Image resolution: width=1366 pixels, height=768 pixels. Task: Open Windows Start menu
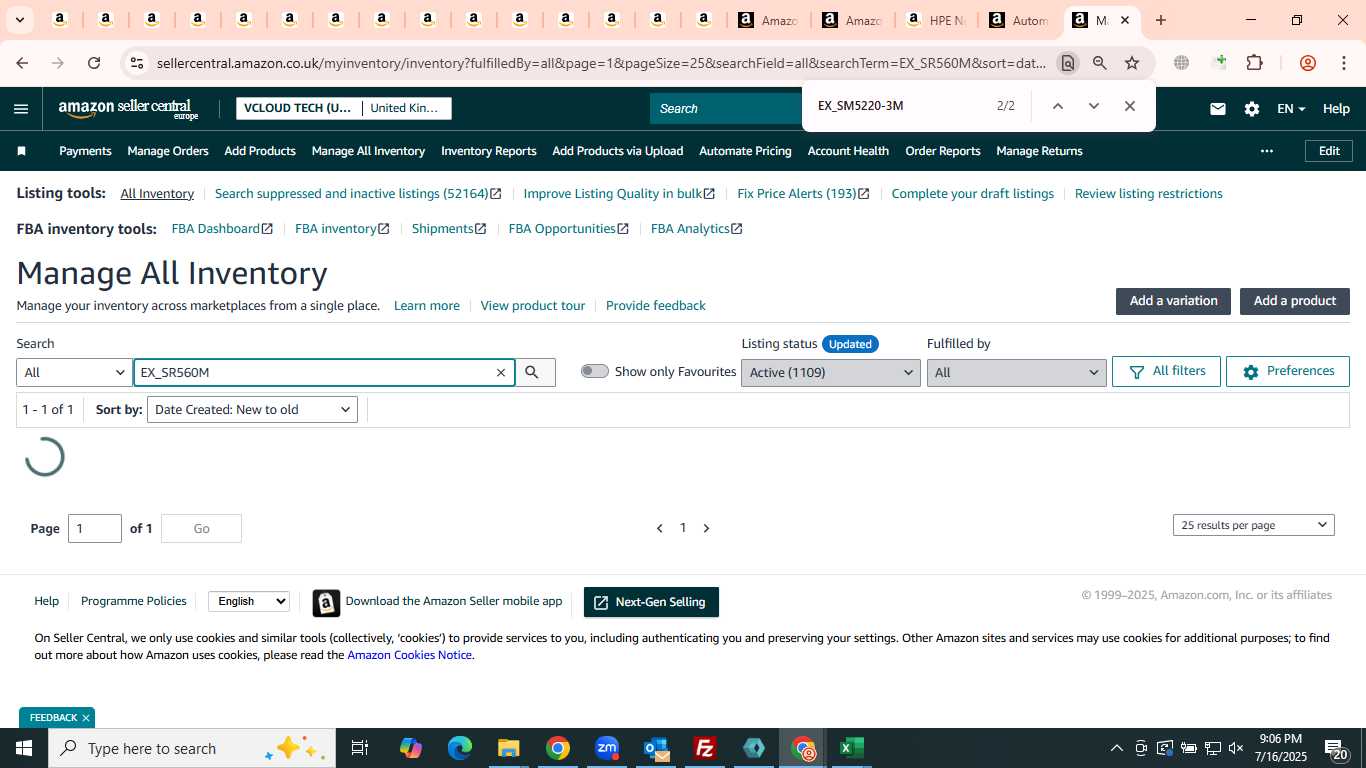pyautogui.click(x=24, y=748)
